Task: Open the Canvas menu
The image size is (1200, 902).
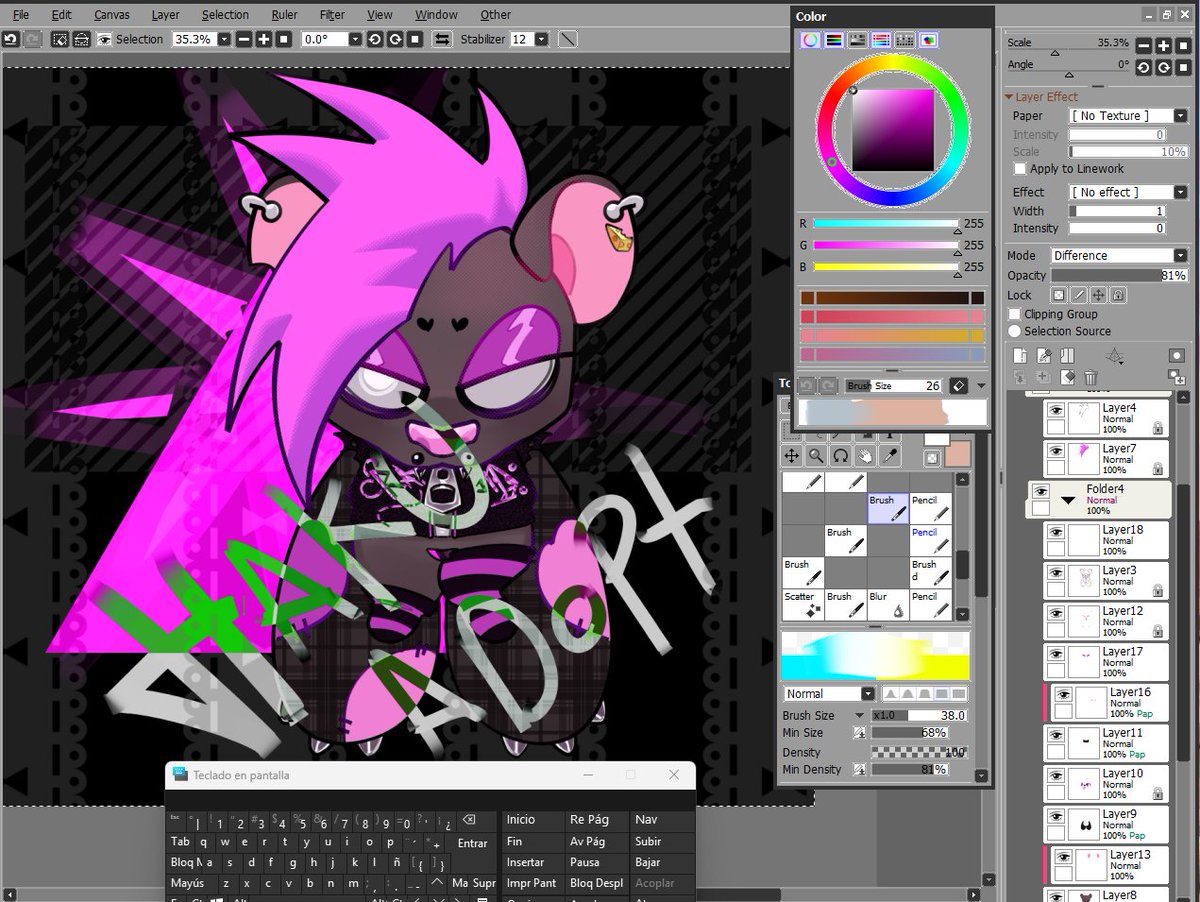Action: (112, 15)
